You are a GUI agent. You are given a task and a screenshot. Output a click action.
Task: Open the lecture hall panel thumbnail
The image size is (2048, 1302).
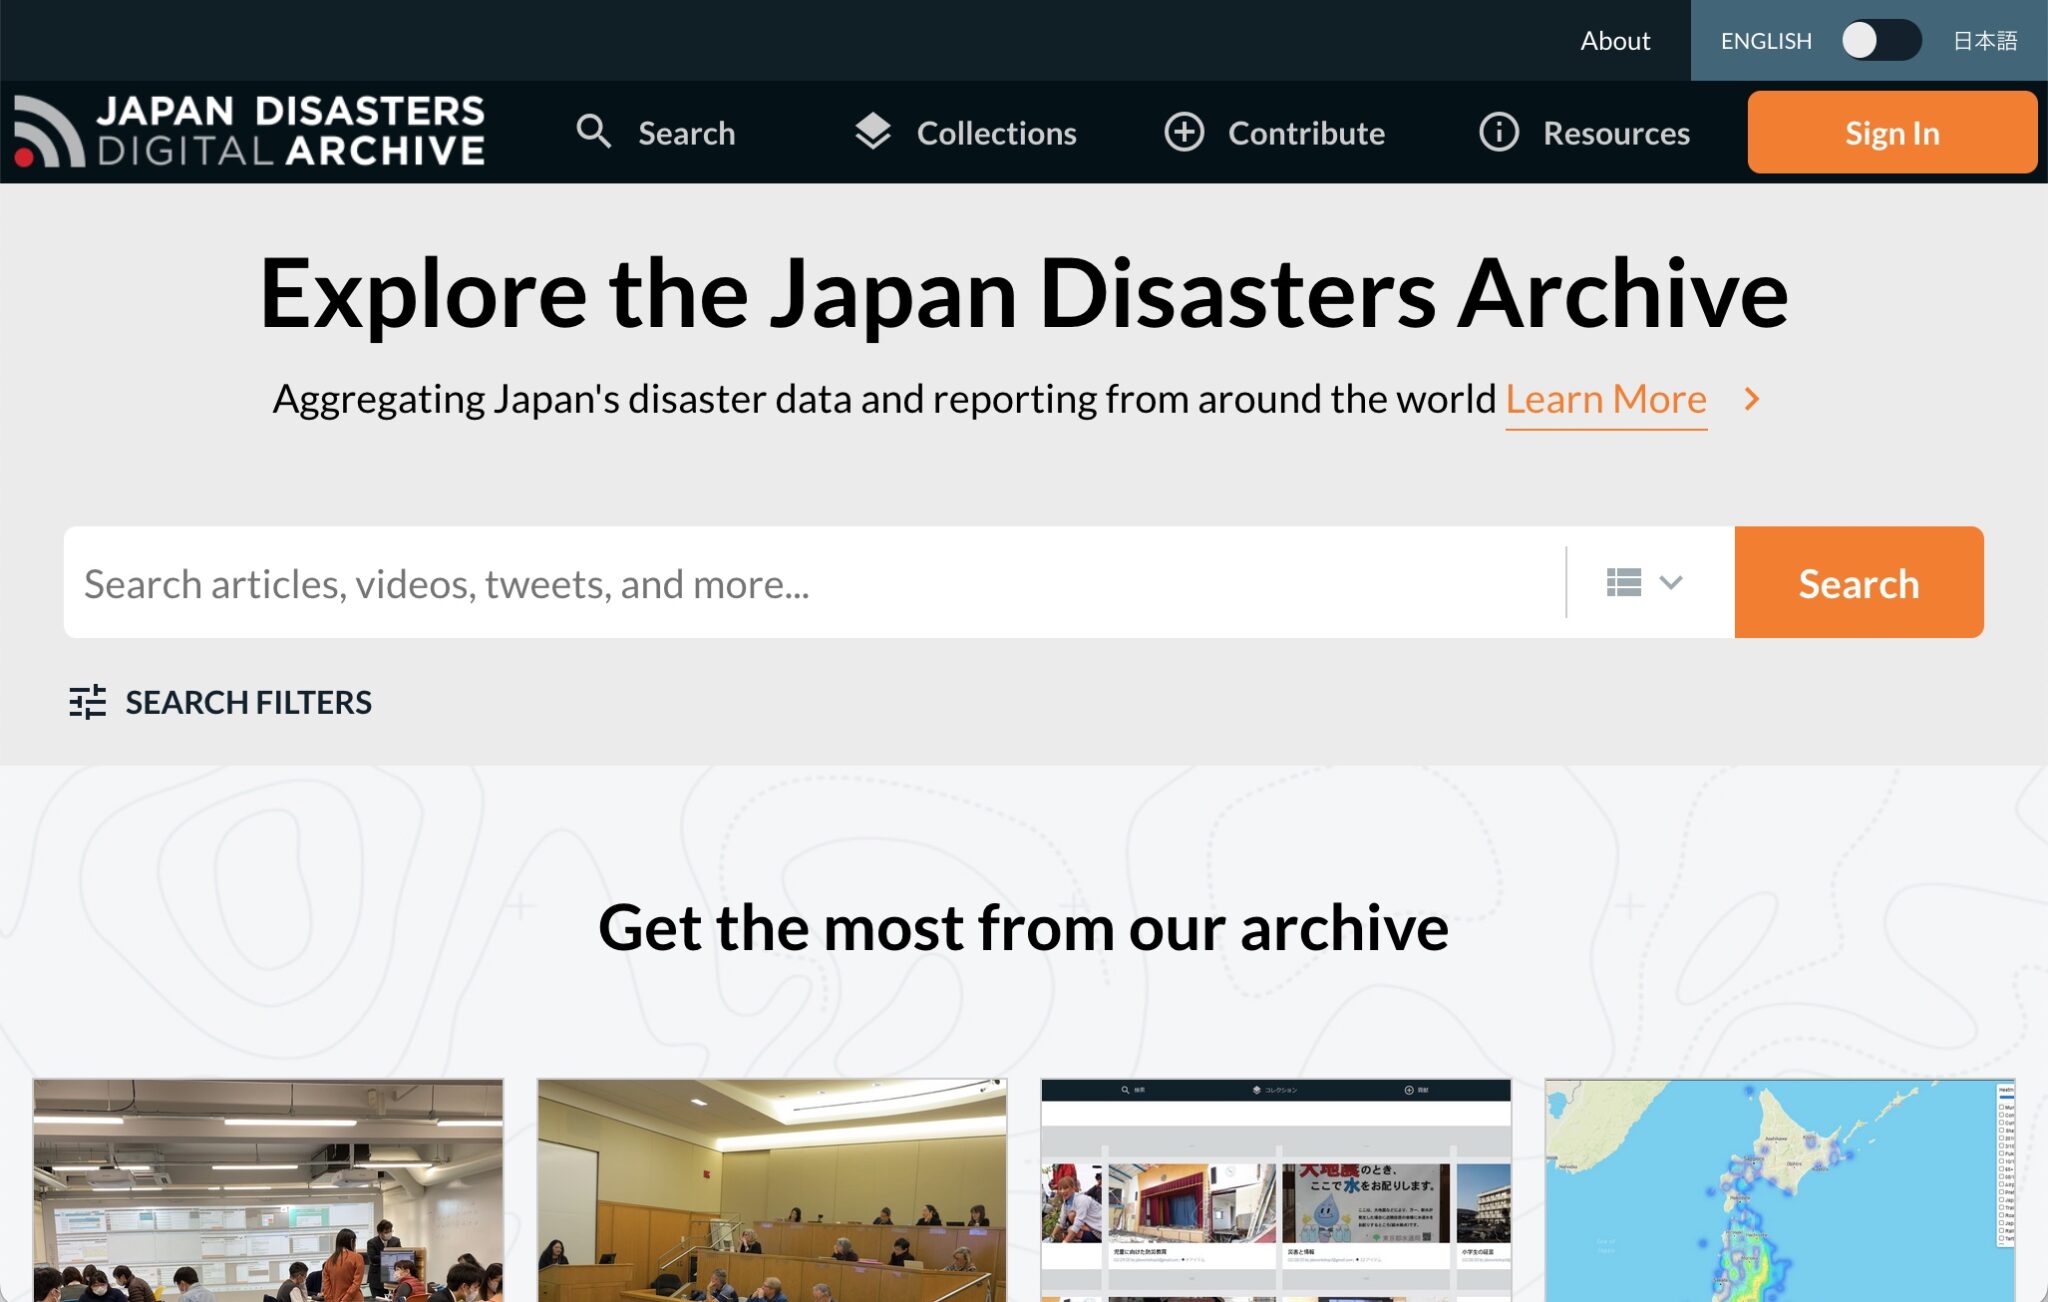(x=772, y=1190)
